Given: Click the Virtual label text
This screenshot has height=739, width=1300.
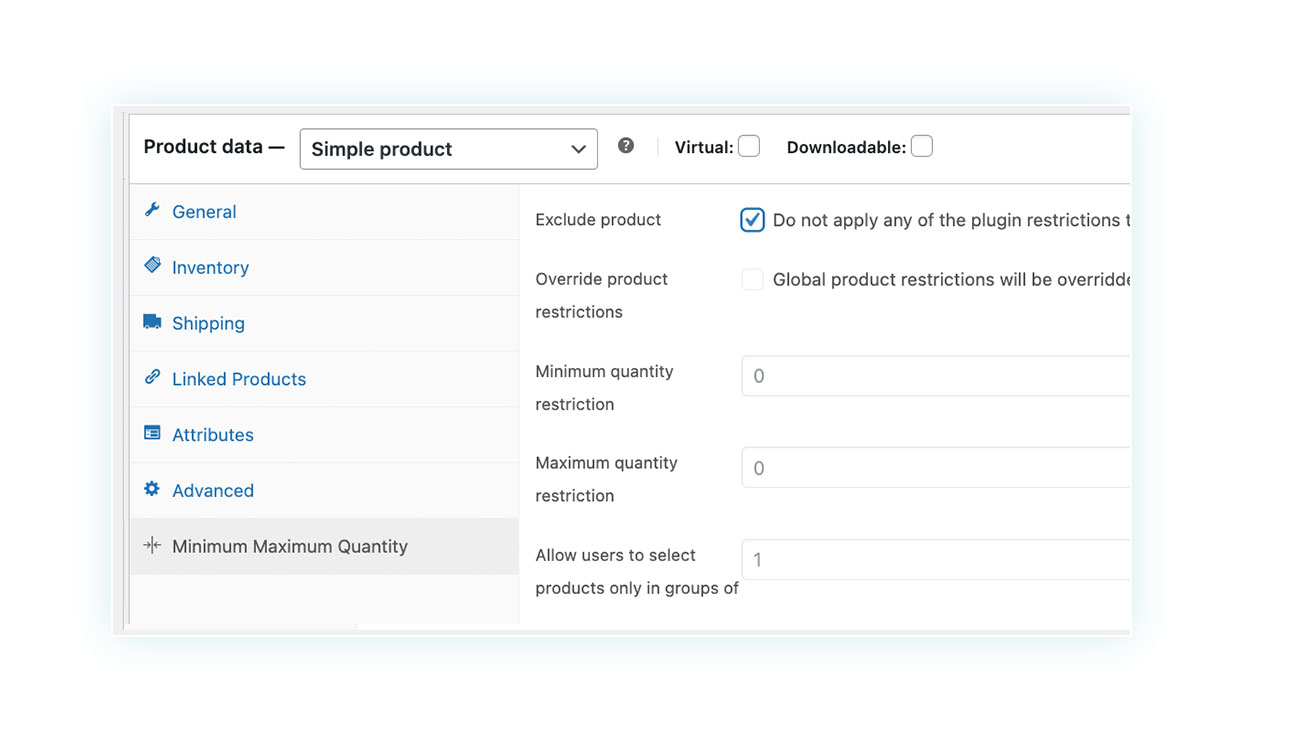Looking at the screenshot, I should (704, 147).
